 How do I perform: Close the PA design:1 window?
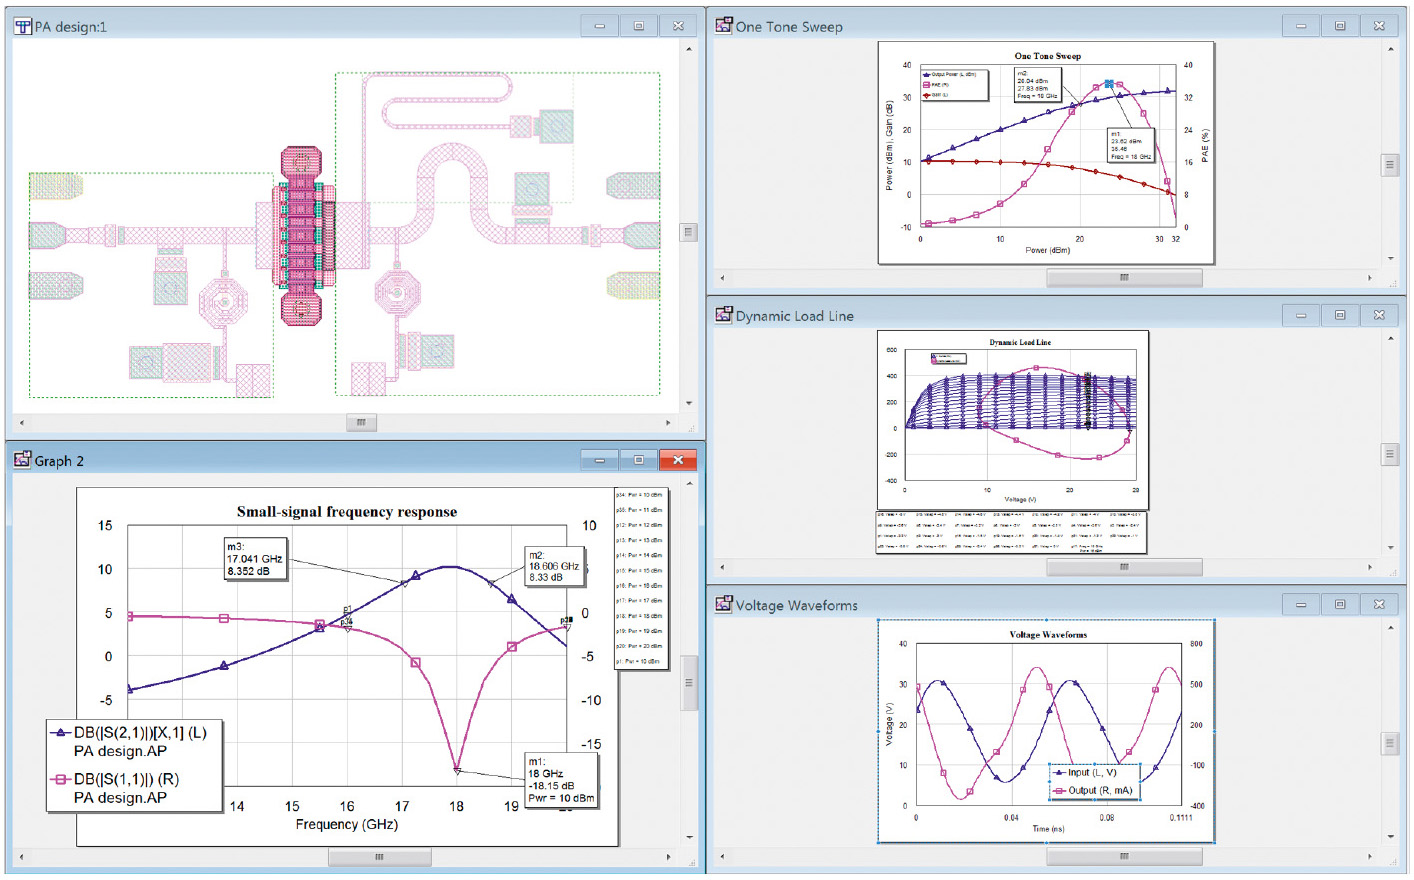click(x=678, y=26)
